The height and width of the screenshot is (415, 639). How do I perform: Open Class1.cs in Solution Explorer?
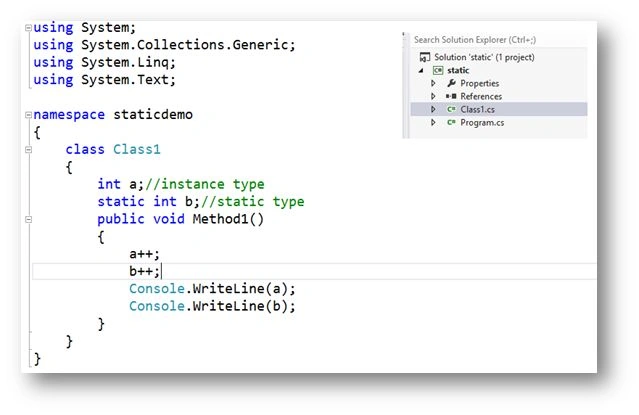click(x=477, y=109)
